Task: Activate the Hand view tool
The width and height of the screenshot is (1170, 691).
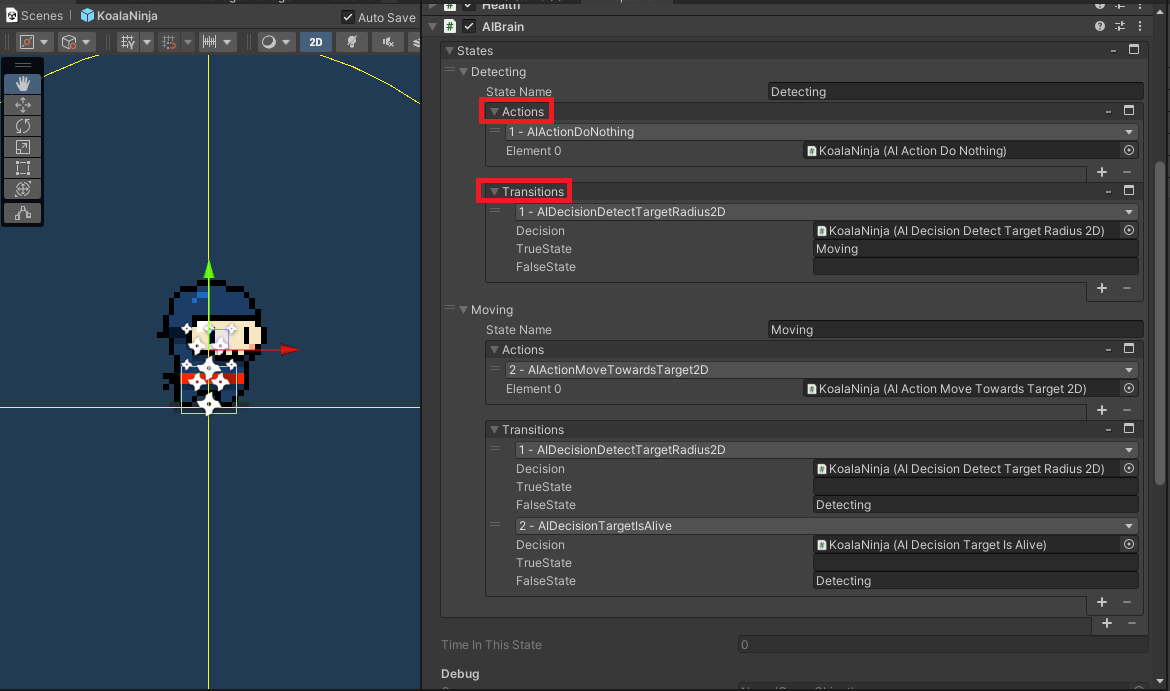Action: point(22,84)
